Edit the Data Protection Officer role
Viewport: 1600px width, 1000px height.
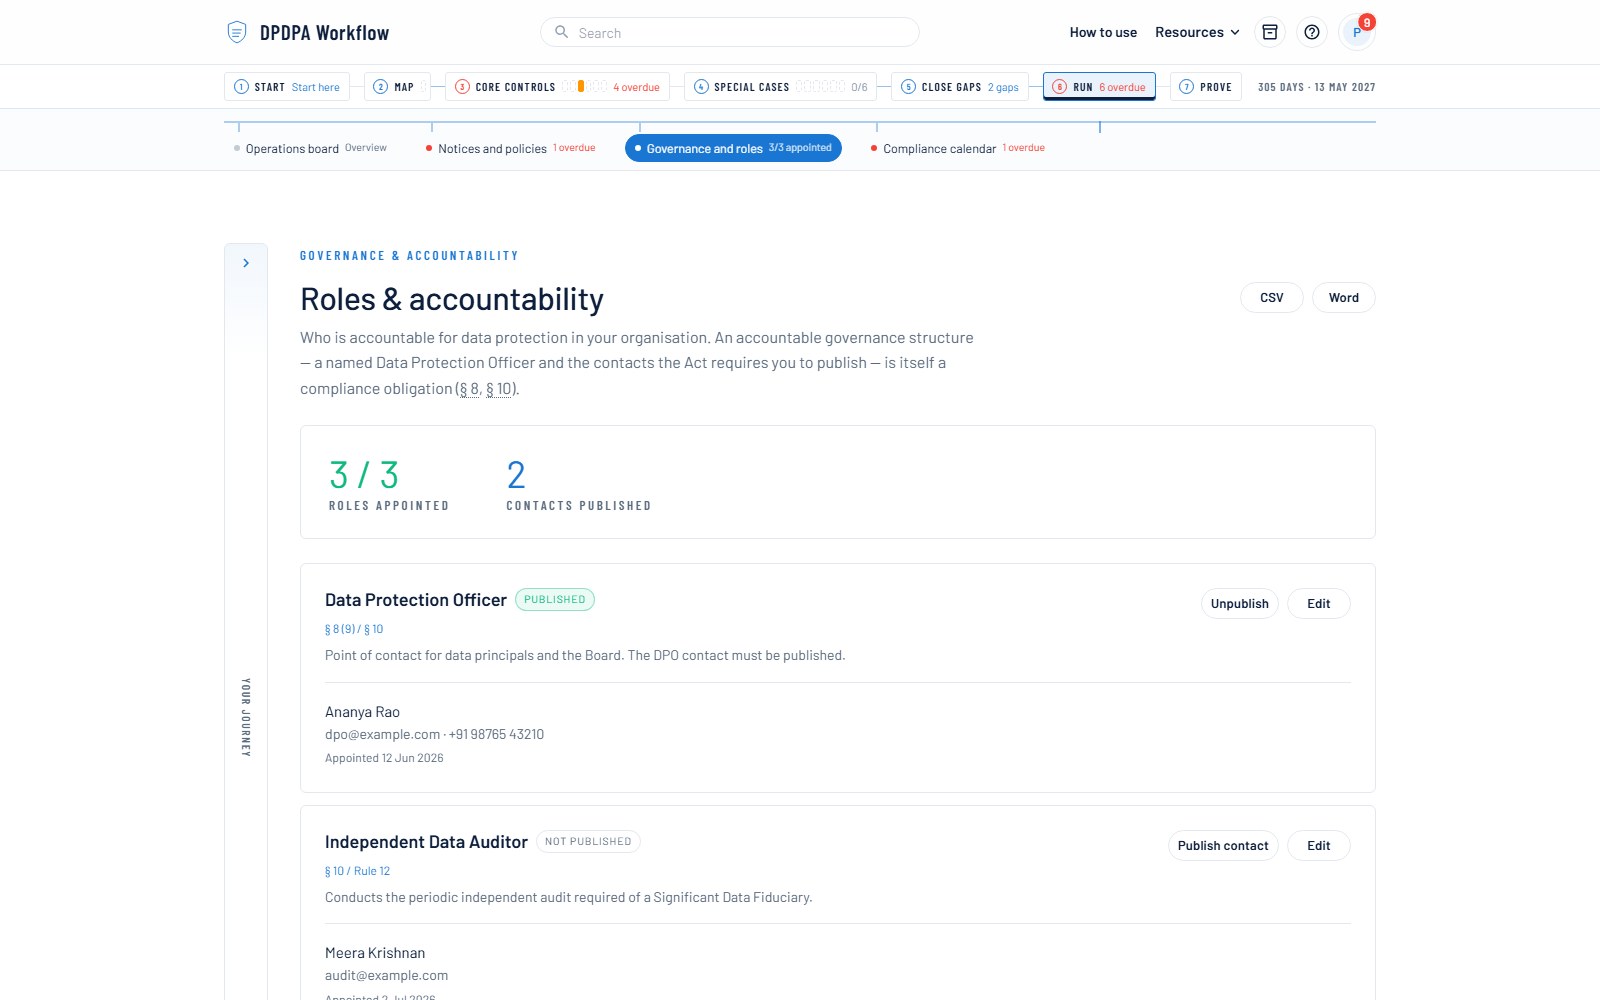1318,603
